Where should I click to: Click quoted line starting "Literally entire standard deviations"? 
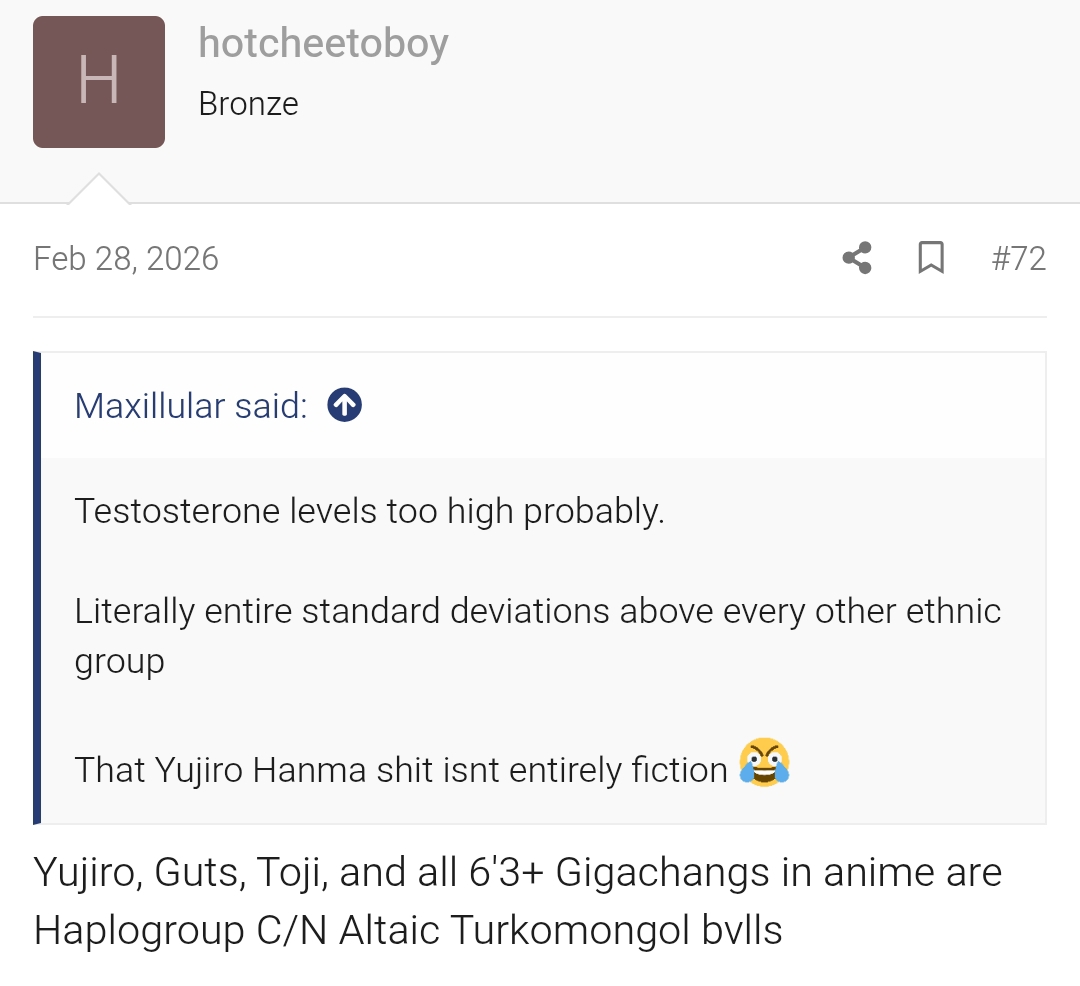537,611
